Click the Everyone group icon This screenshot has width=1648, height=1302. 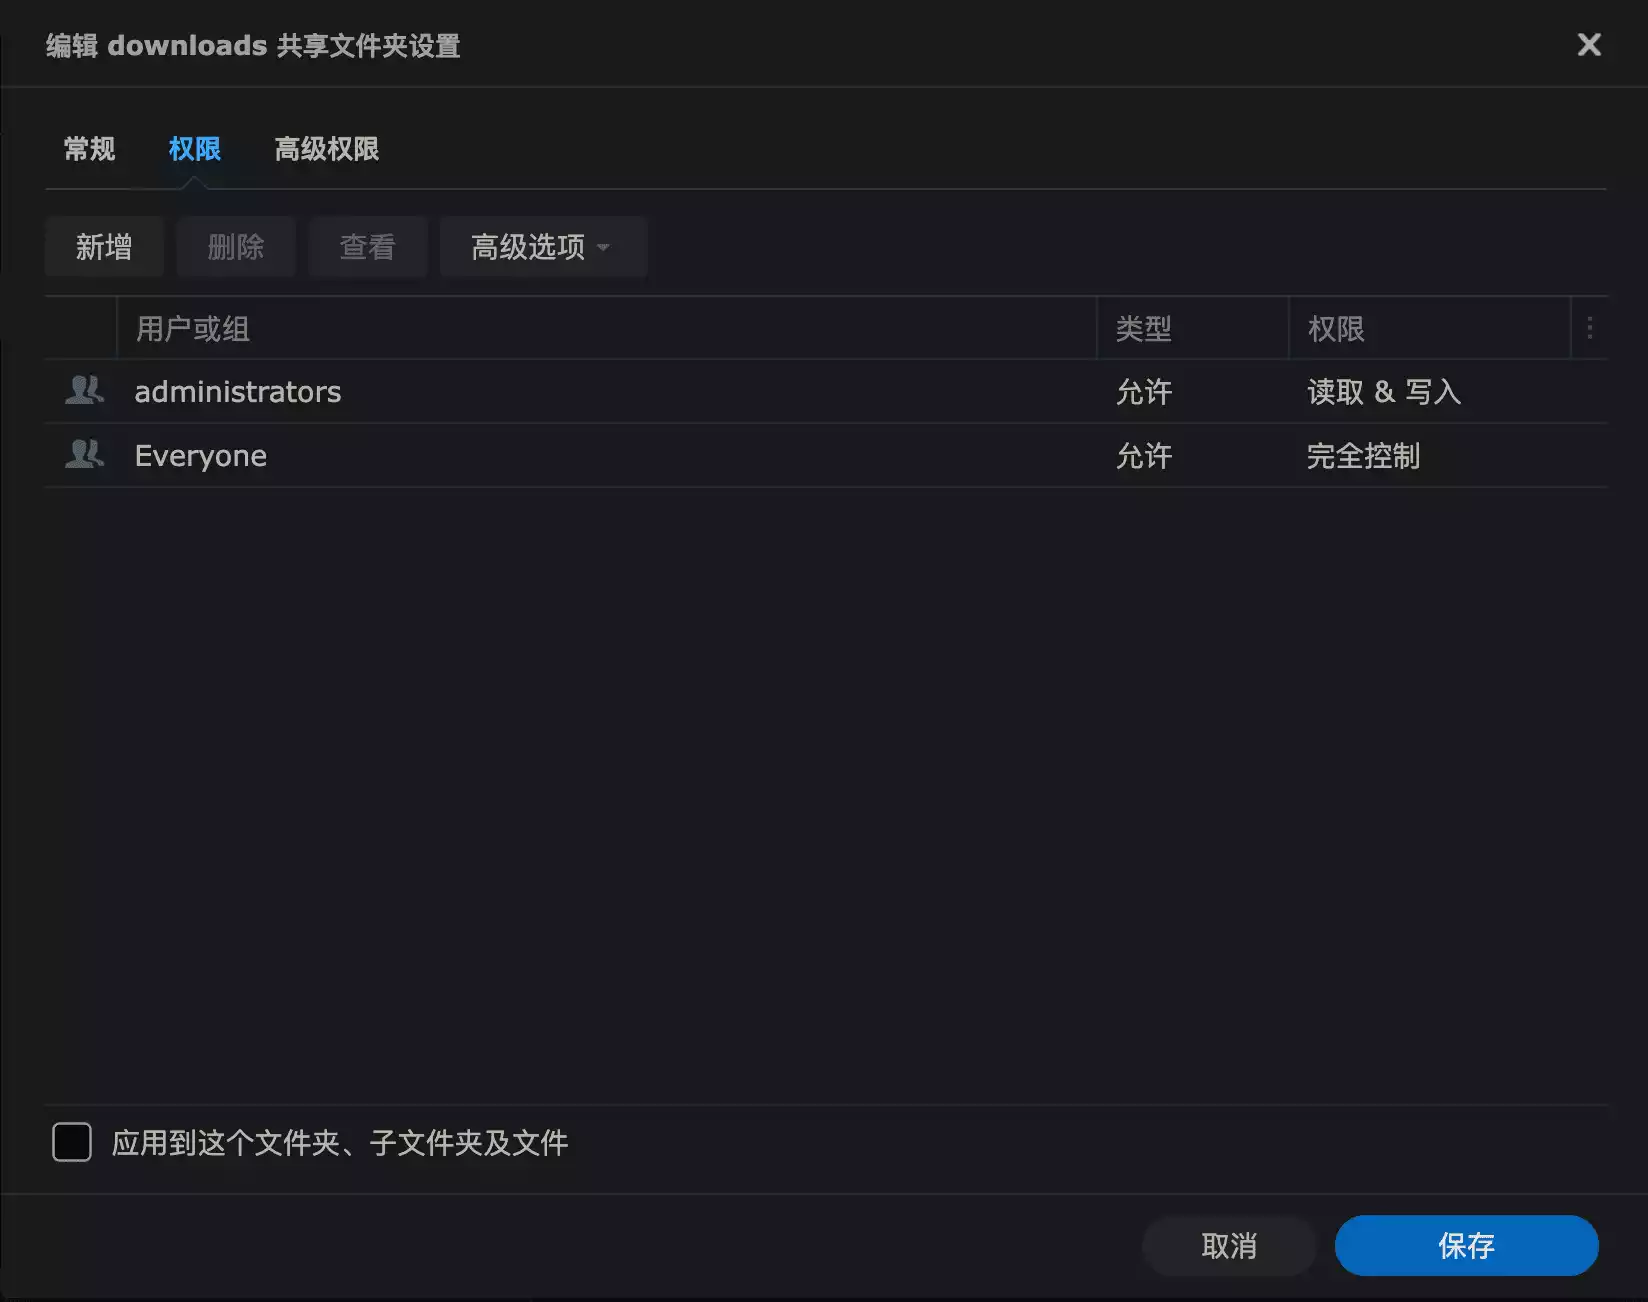coord(84,455)
